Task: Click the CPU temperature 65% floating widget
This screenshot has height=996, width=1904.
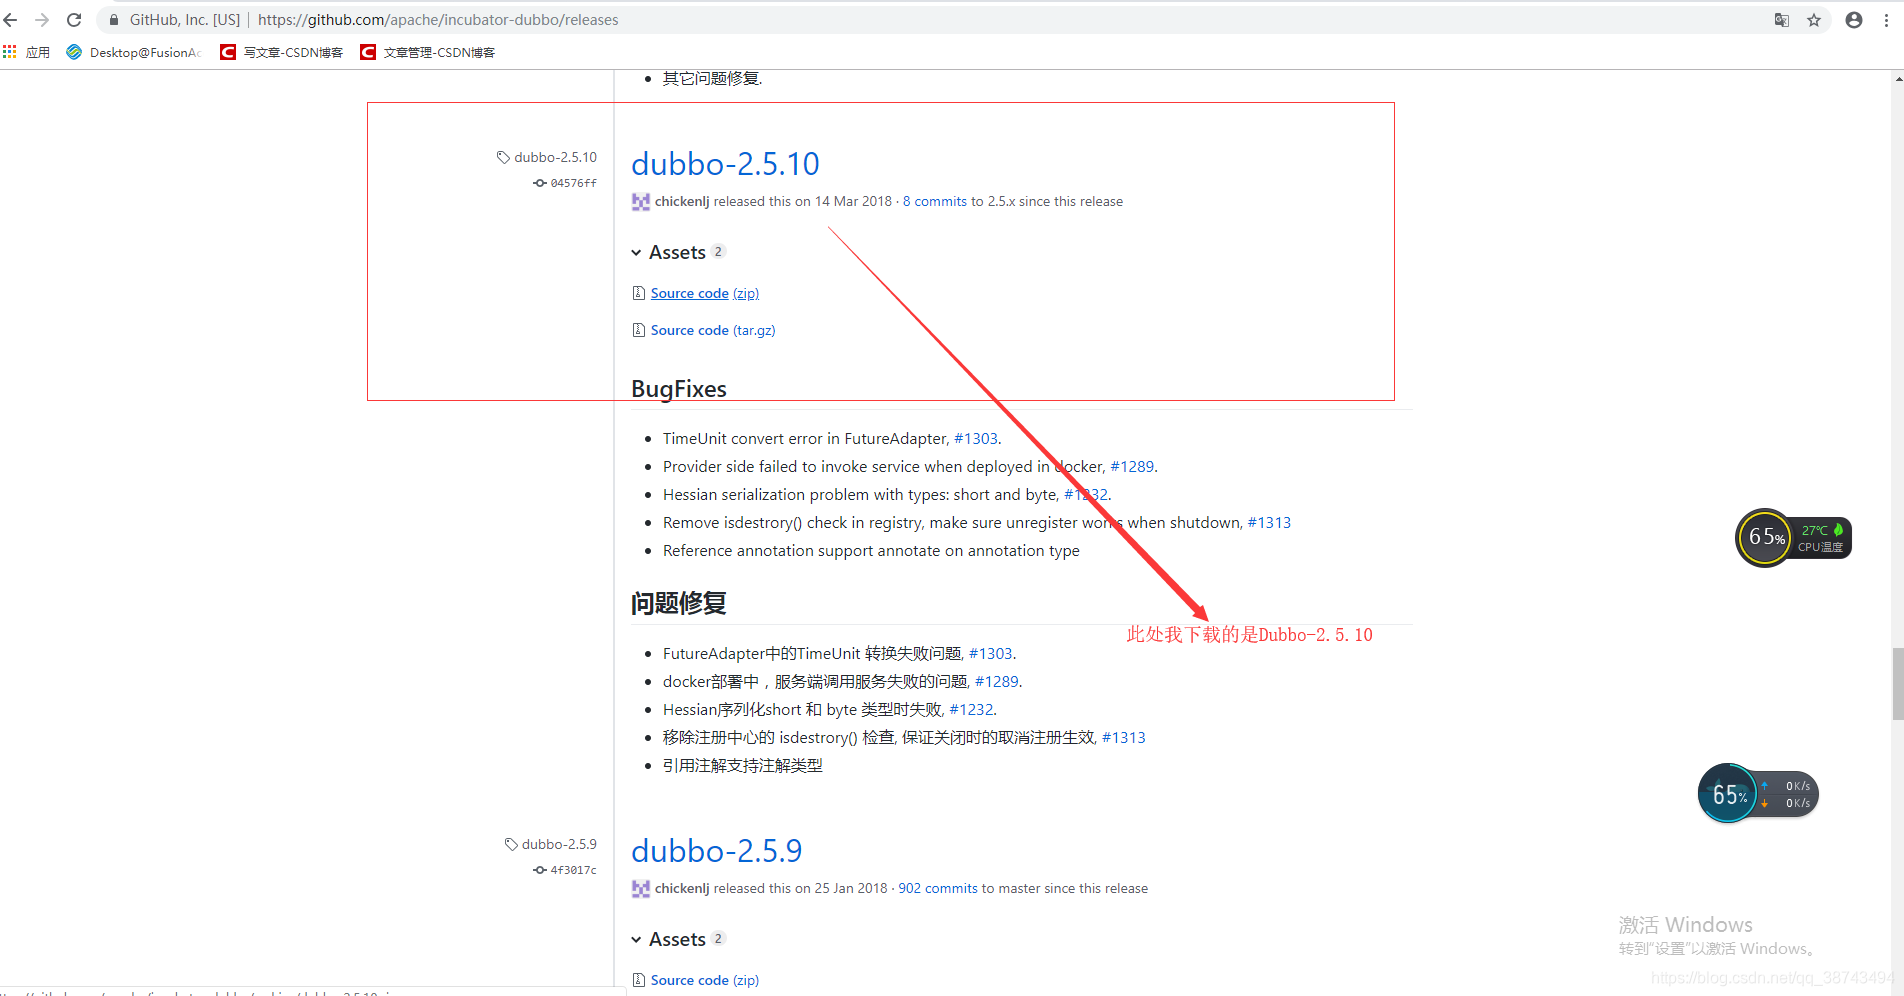Action: 1793,538
